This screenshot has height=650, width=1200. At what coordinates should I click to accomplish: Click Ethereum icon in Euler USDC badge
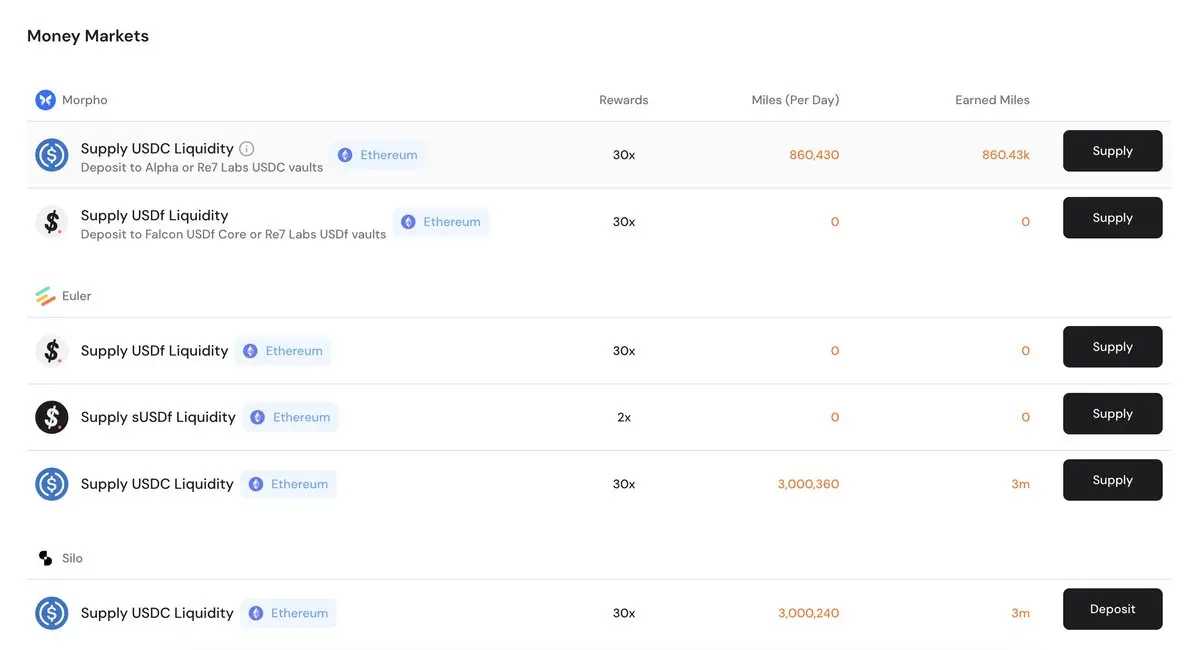(x=256, y=484)
